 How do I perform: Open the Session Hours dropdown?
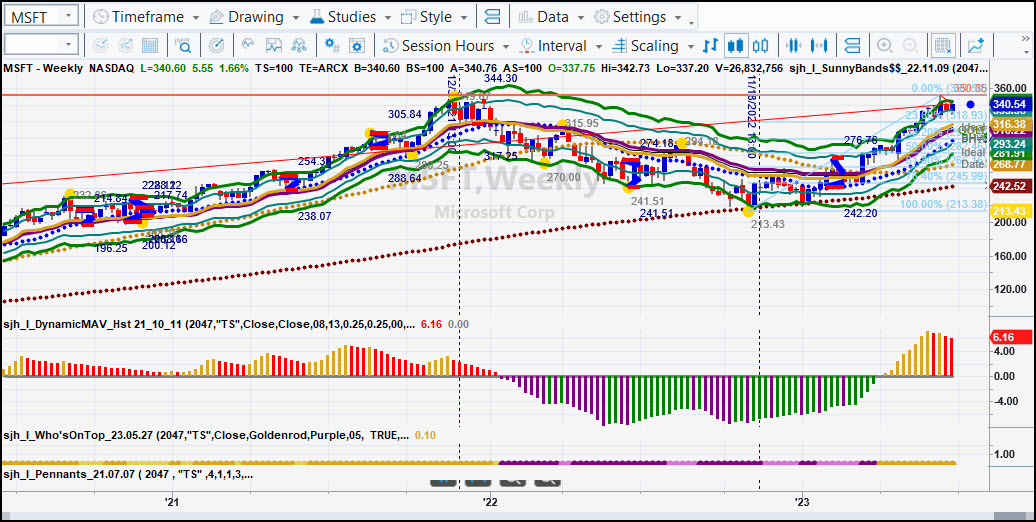[x=447, y=46]
